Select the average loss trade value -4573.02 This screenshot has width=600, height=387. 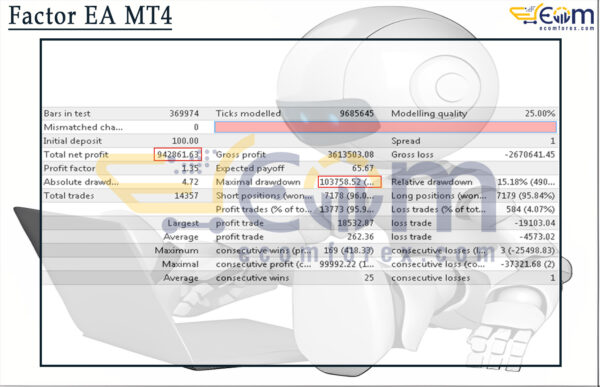point(537,237)
